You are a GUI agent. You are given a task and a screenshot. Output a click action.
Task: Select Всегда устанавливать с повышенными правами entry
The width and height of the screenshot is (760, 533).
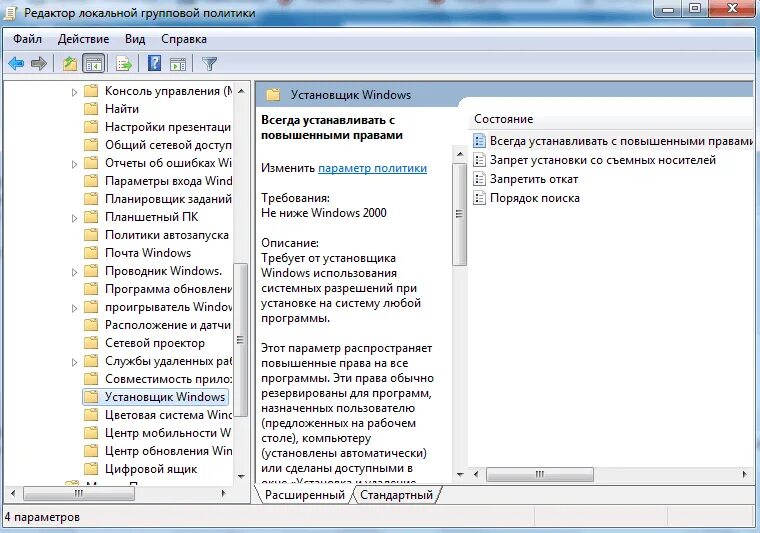tap(621, 141)
